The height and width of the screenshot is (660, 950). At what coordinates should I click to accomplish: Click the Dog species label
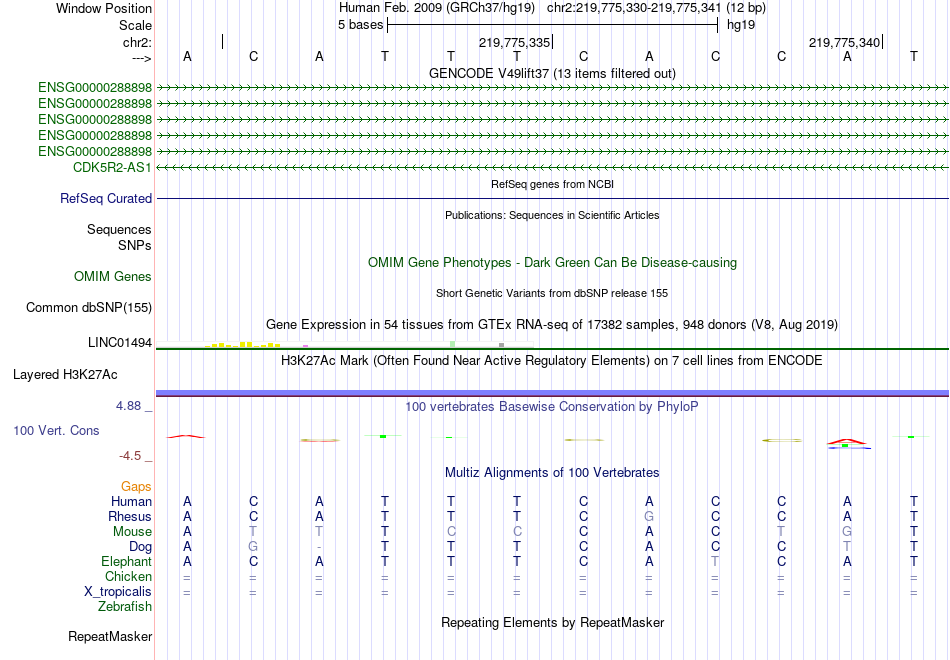141,547
